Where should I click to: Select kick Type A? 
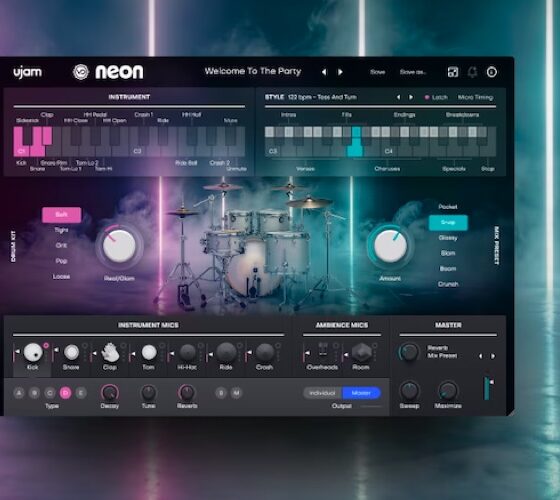pos(19,393)
